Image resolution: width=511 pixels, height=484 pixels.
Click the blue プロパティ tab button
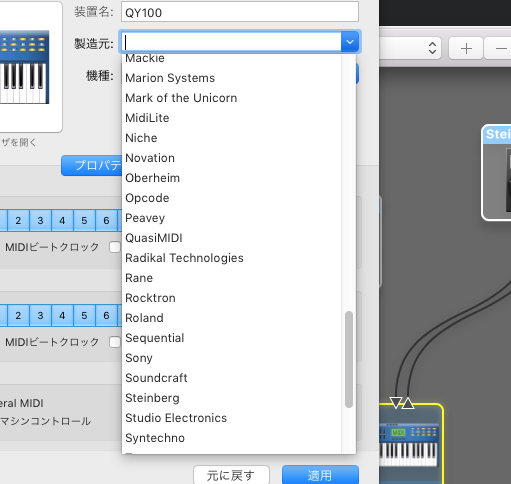[x=92, y=165]
